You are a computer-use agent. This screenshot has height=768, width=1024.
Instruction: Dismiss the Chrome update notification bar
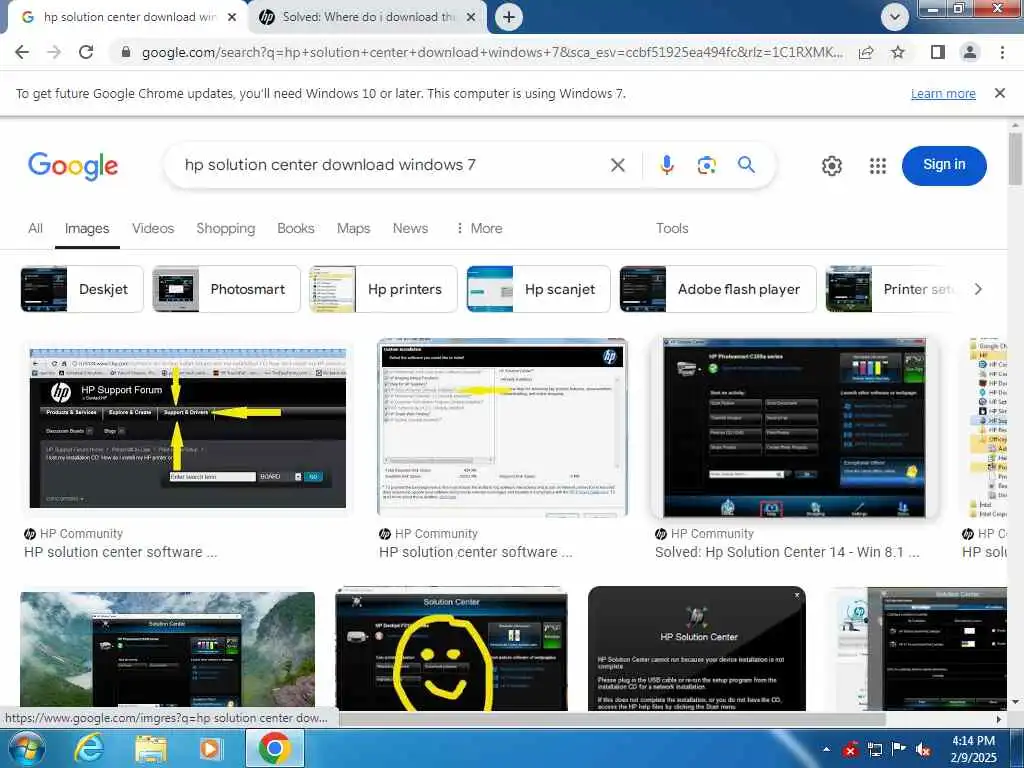tap(999, 93)
